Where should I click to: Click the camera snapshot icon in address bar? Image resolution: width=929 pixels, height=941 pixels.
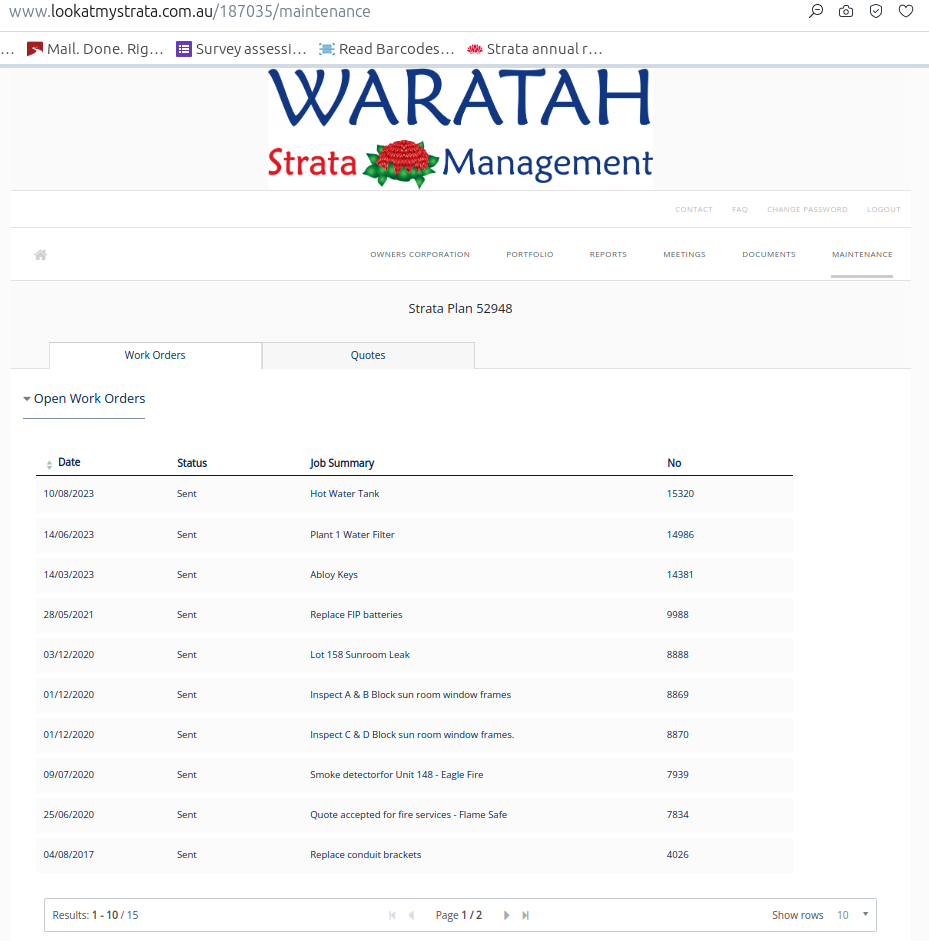(x=846, y=12)
